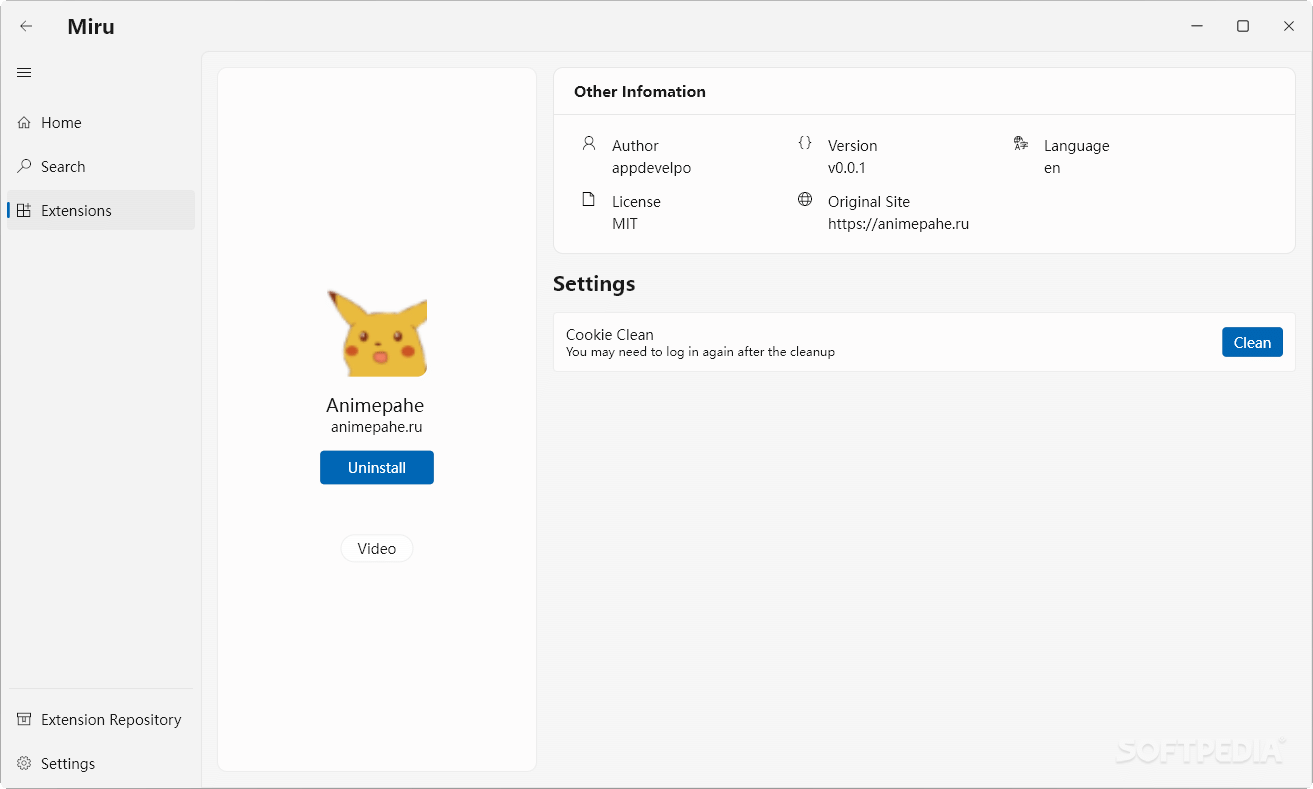Viewport: 1313px width, 789px height.
Task: Click the Version braces icon
Action: (x=805, y=143)
